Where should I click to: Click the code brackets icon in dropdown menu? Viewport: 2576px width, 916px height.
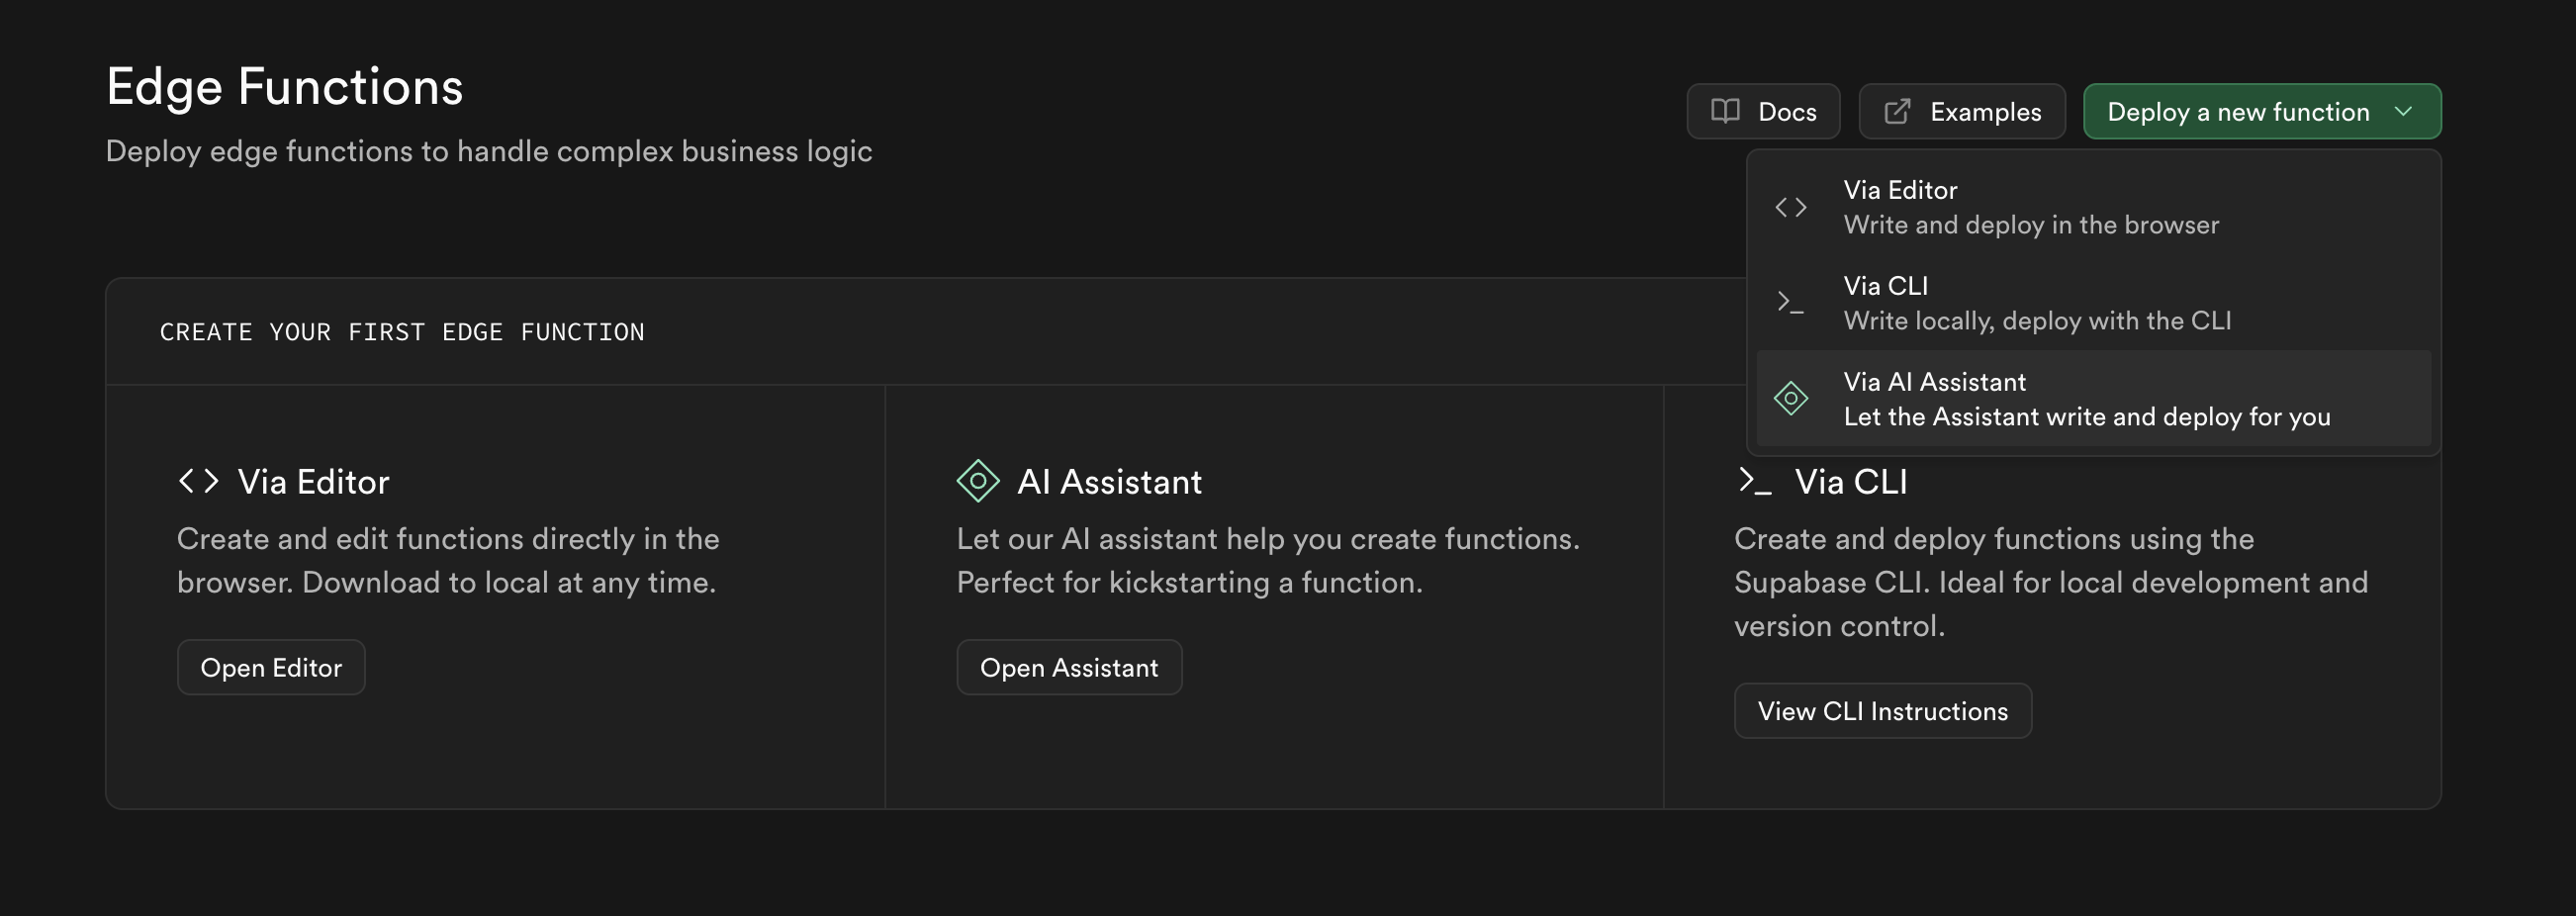tap(1790, 207)
